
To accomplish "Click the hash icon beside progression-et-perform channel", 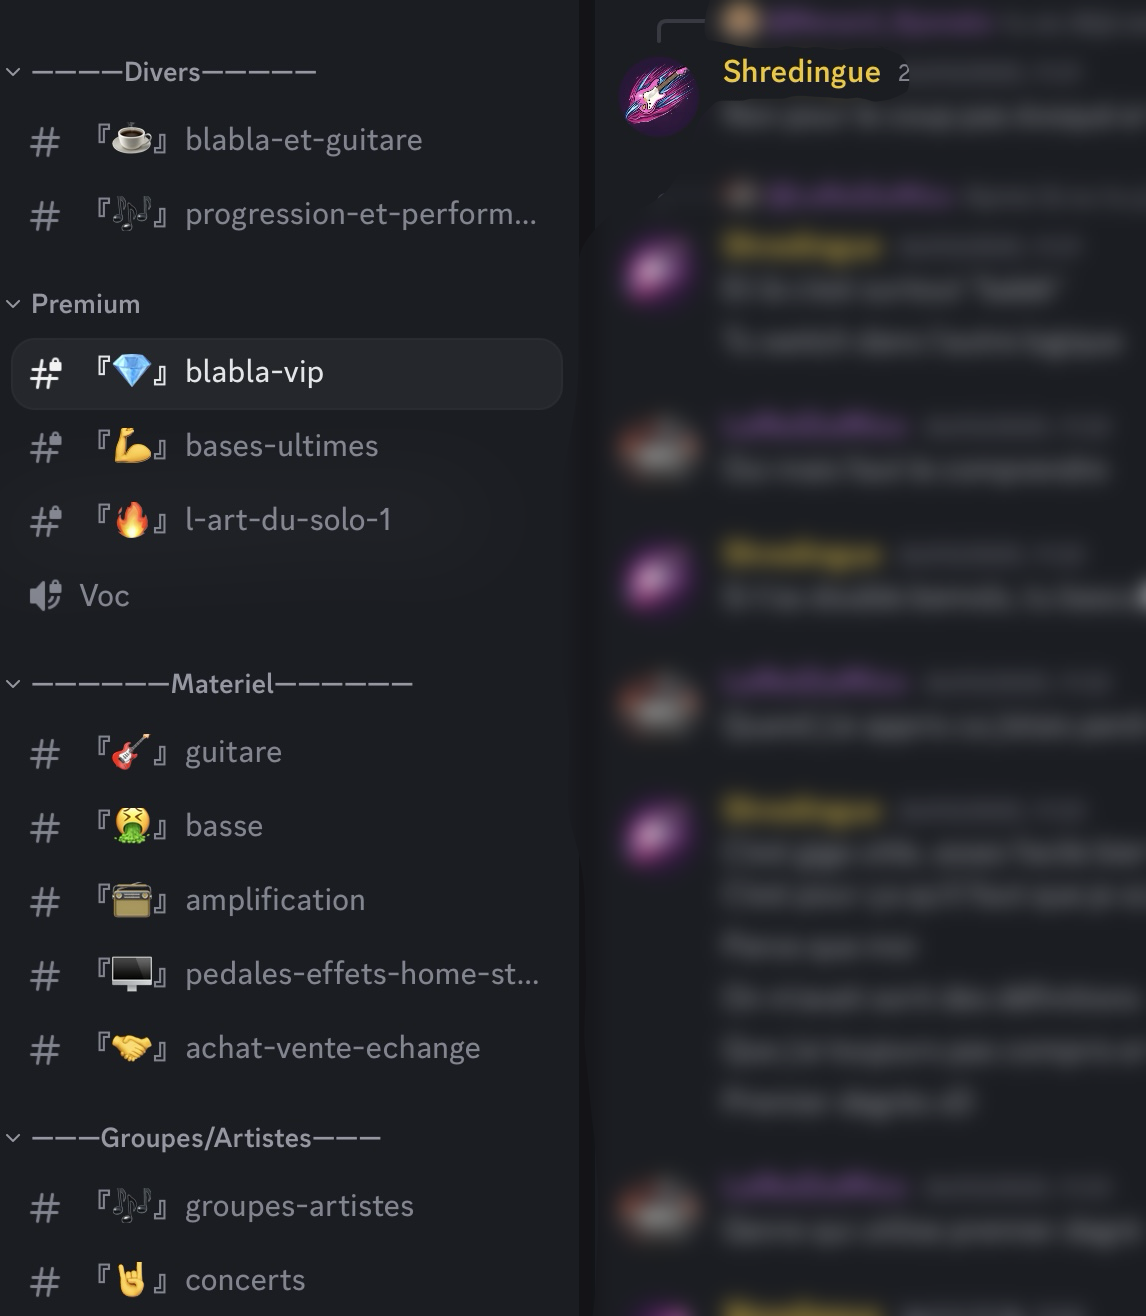I will [45, 215].
